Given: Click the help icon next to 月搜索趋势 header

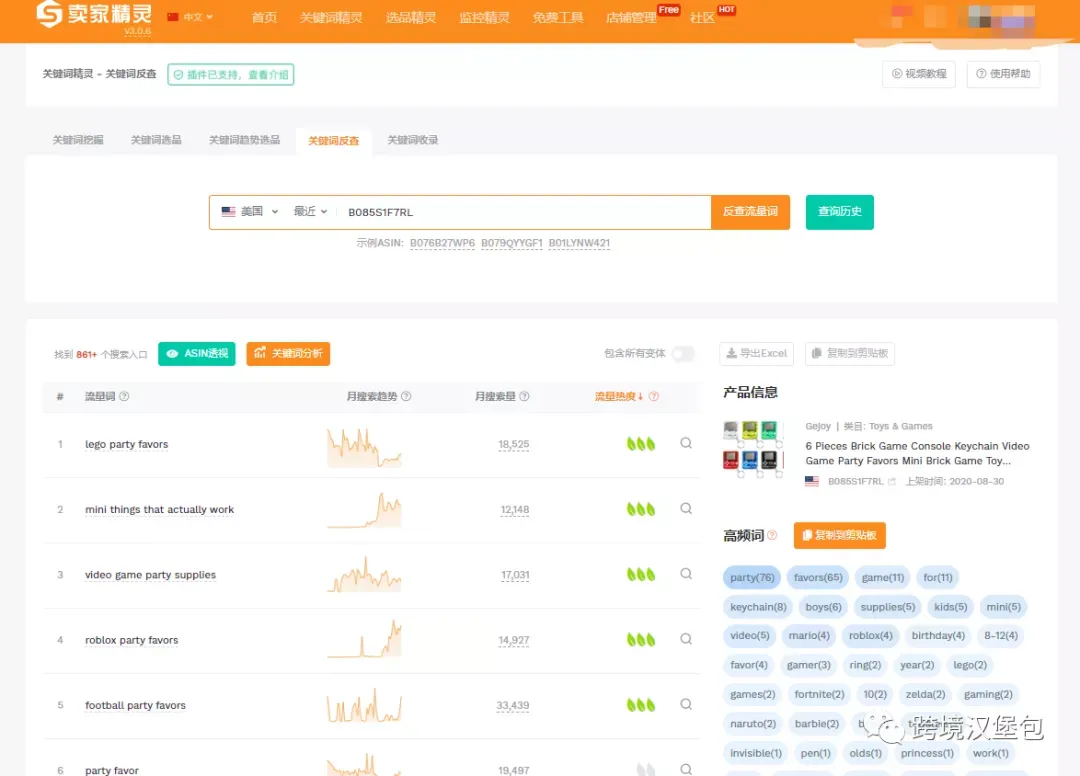Looking at the screenshot, I should (x=406, y=396).
